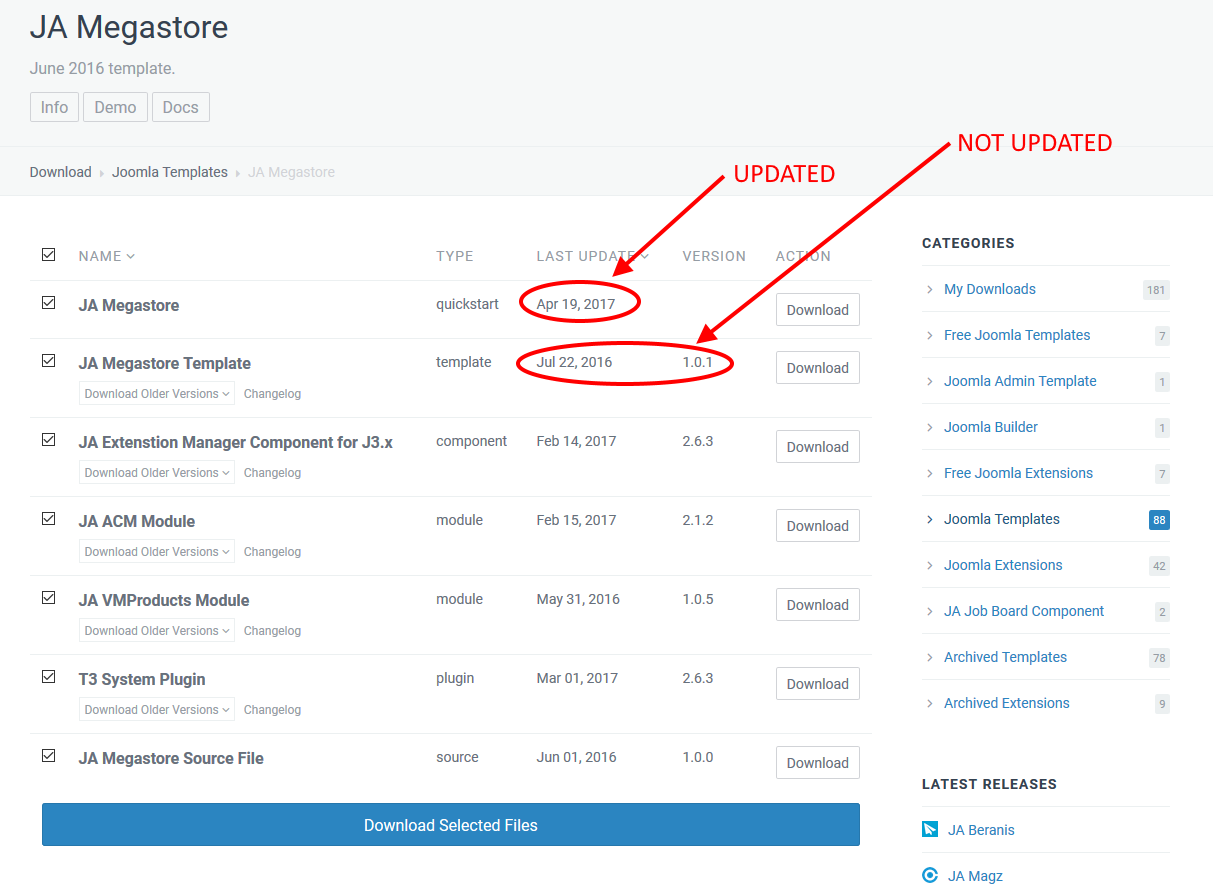
Task: Click T3 System Plugin name
Action: [x=142, y=679]
